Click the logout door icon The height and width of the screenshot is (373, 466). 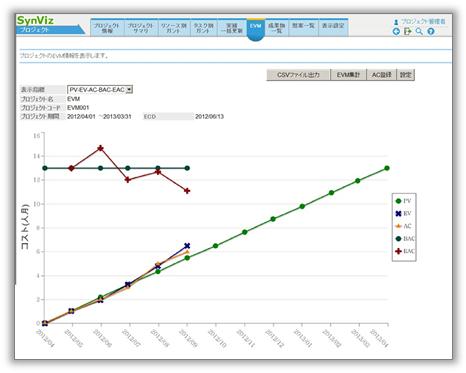click(407, 31)
